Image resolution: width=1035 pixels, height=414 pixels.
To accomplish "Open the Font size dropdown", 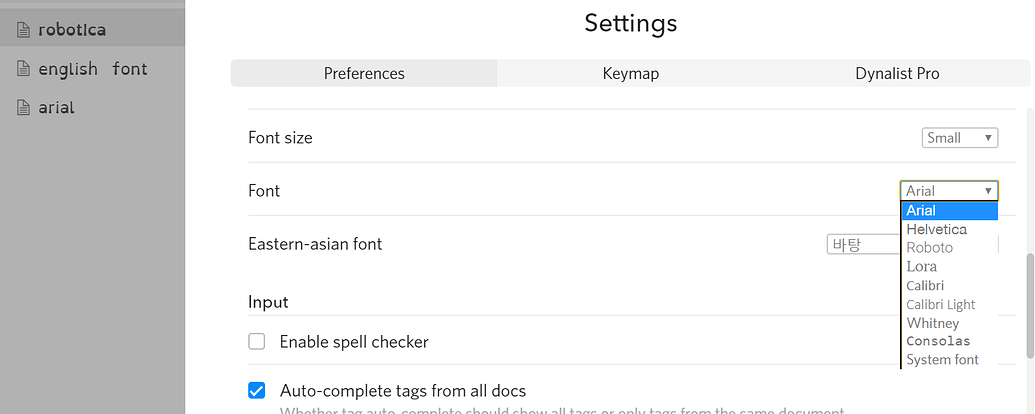I will click(x=960, y=137).
